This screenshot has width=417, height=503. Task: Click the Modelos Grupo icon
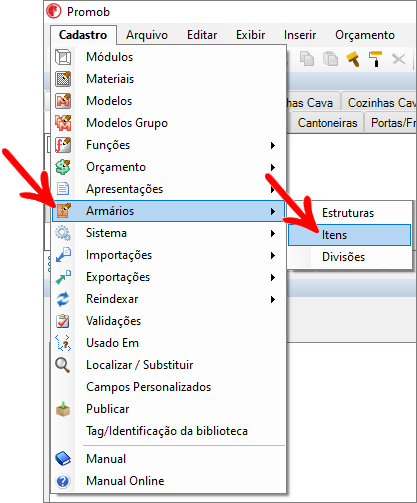tap(63, 123)
